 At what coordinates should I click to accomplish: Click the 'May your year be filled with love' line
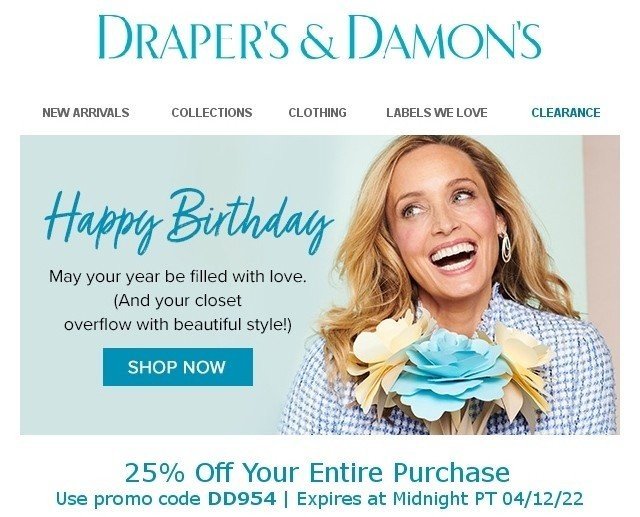[178, 277]
